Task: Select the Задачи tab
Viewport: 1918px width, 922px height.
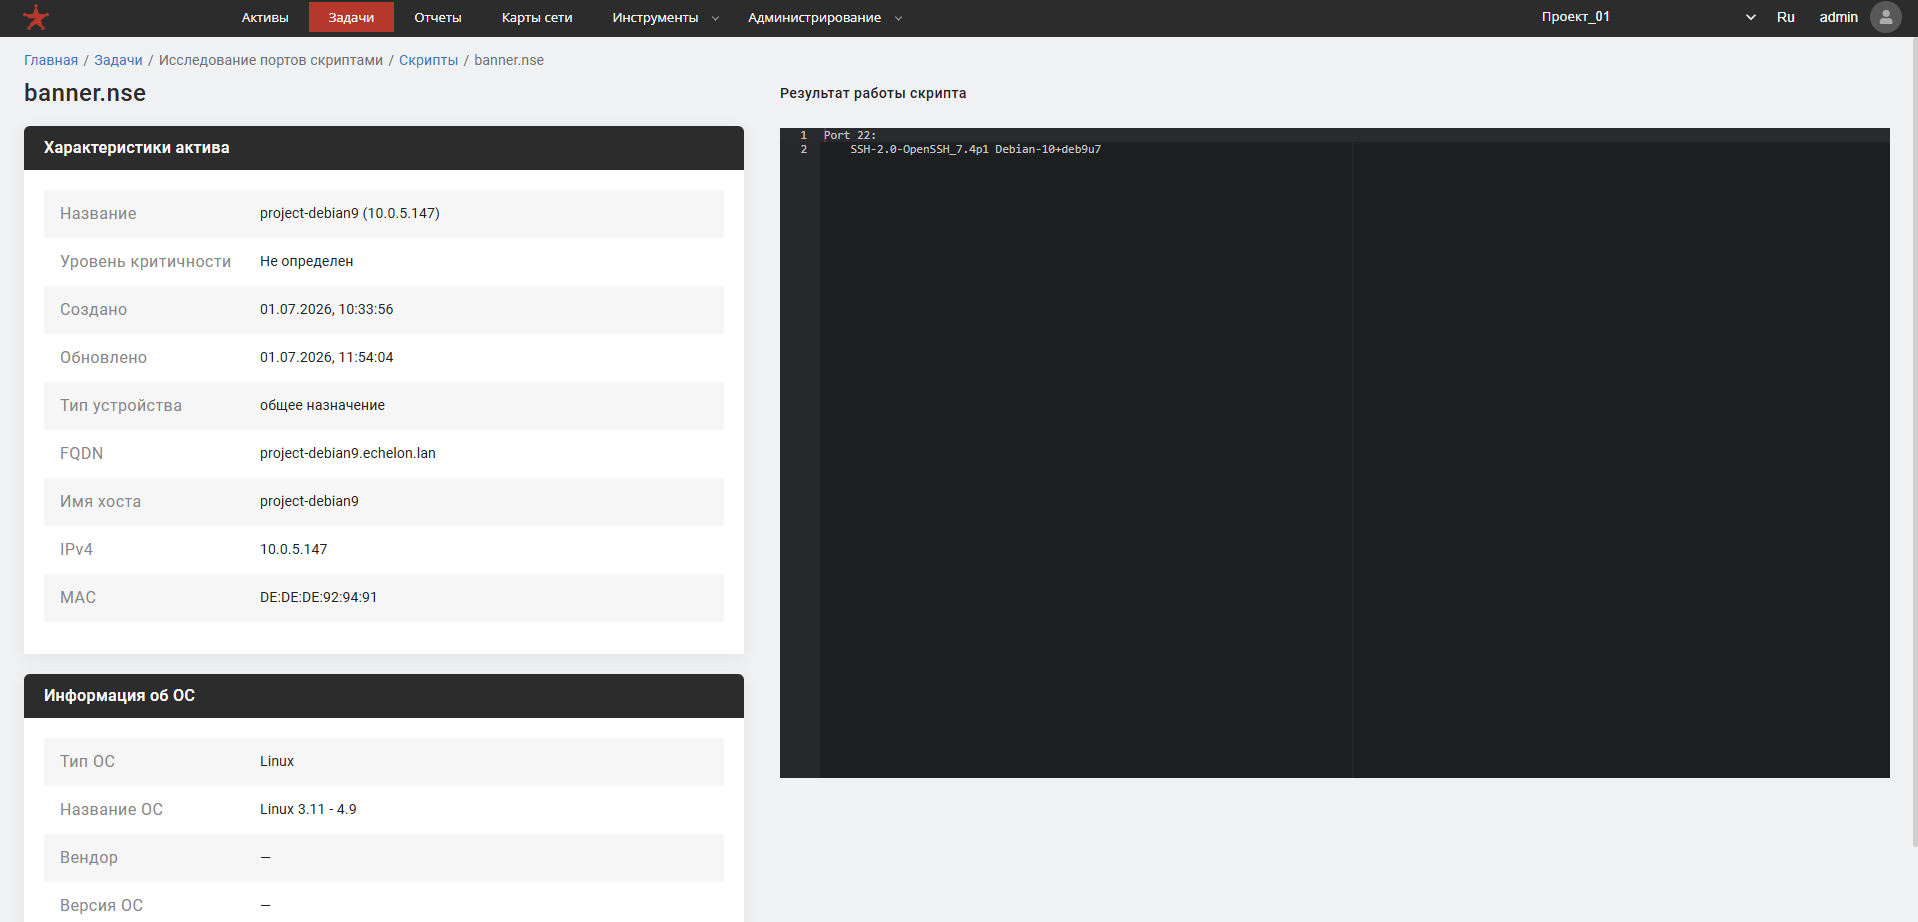Action: tap(351, 17)
